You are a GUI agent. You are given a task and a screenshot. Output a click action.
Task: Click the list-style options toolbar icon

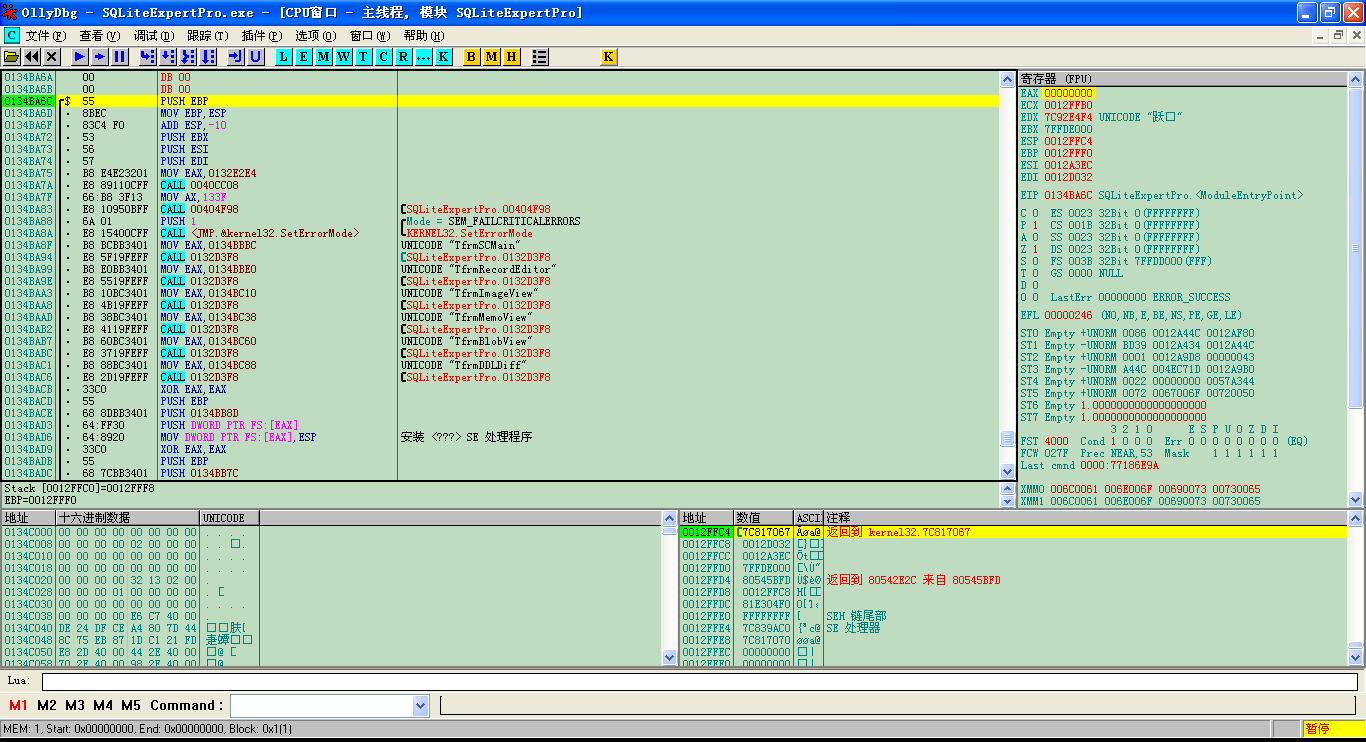click(x=540, y=57)
